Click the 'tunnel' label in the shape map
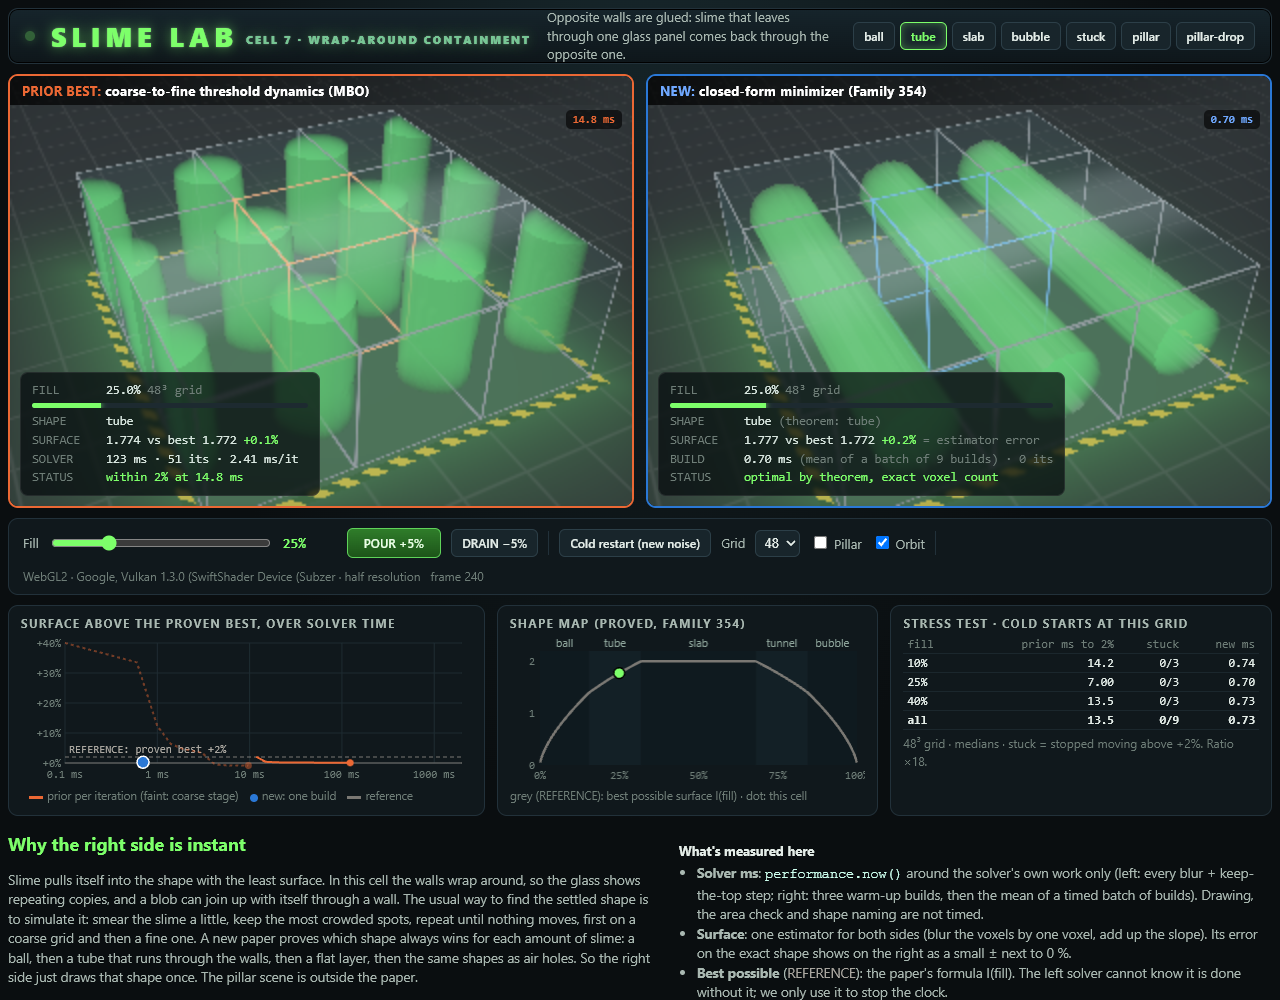The height and width of the screenshot is (1000, 1280). coord(782,643)
